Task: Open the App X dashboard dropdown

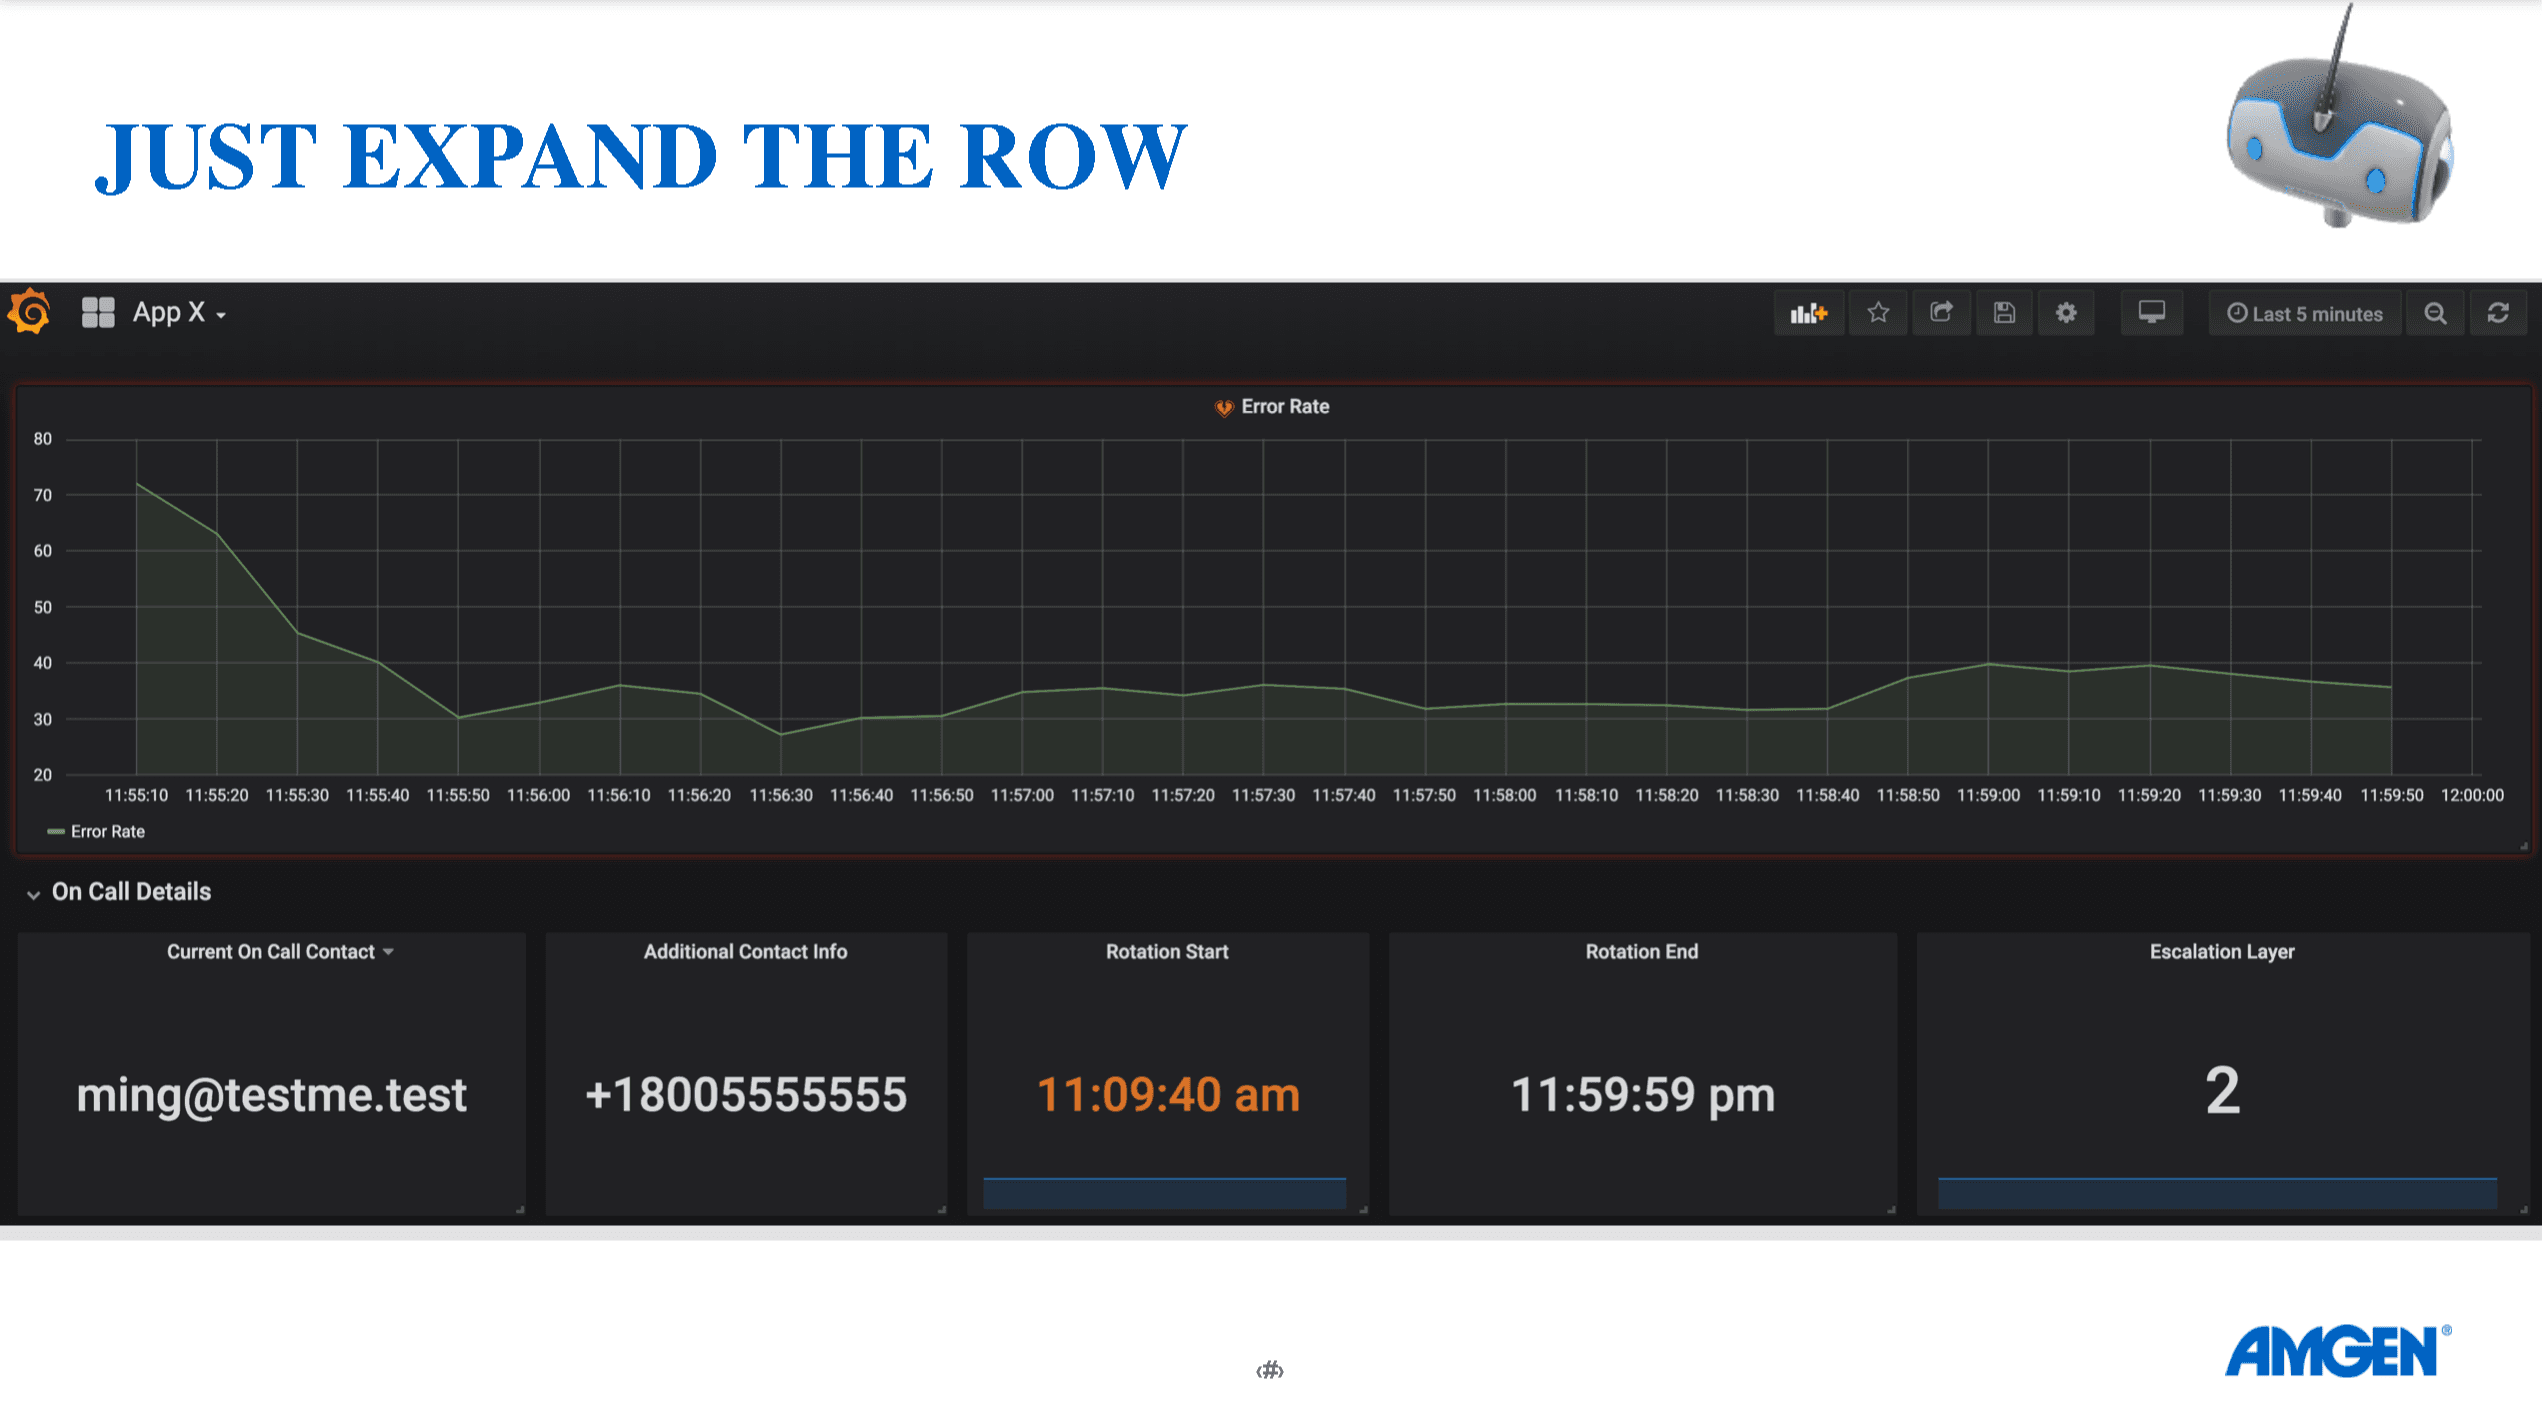Action: [x=180, y=312]
